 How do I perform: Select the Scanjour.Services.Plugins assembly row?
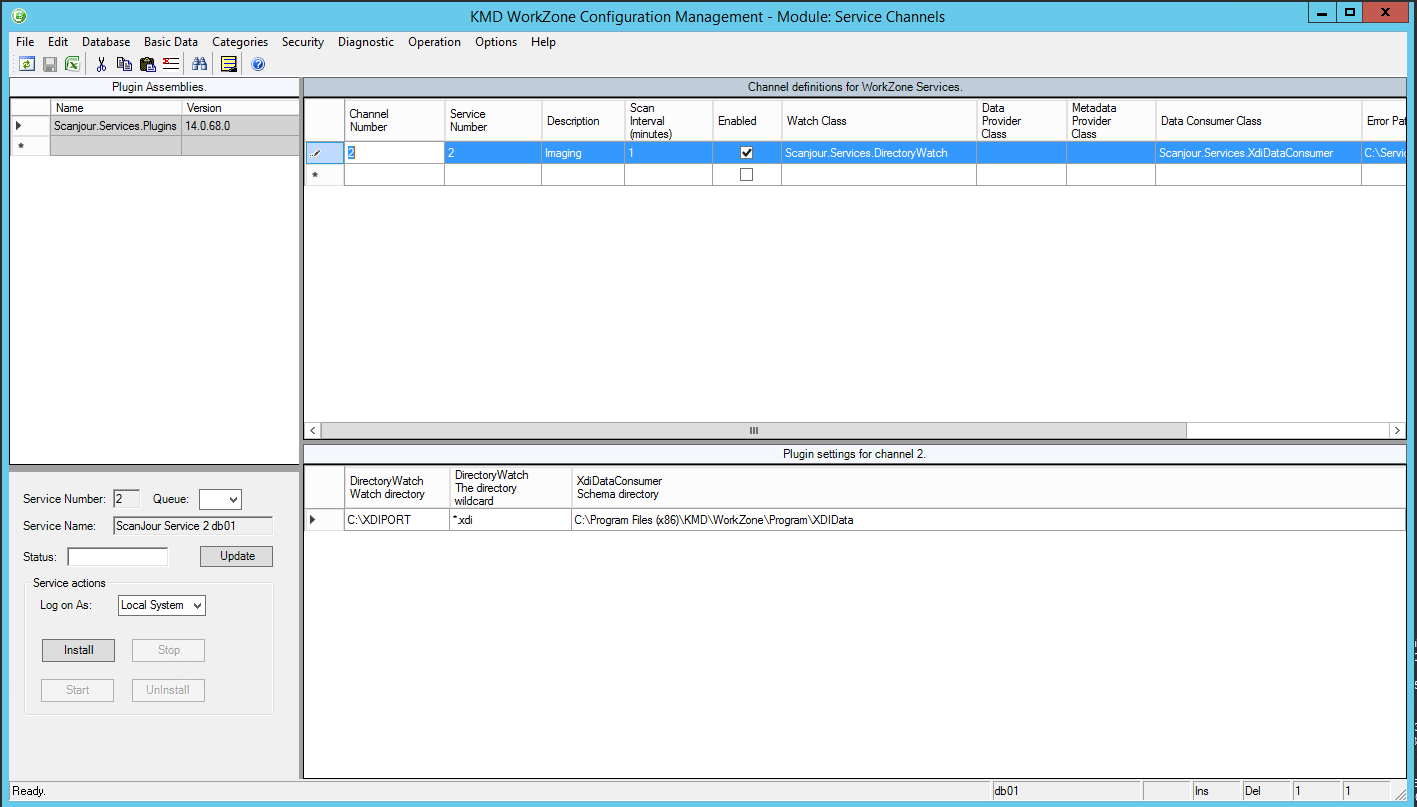[115, 126]
